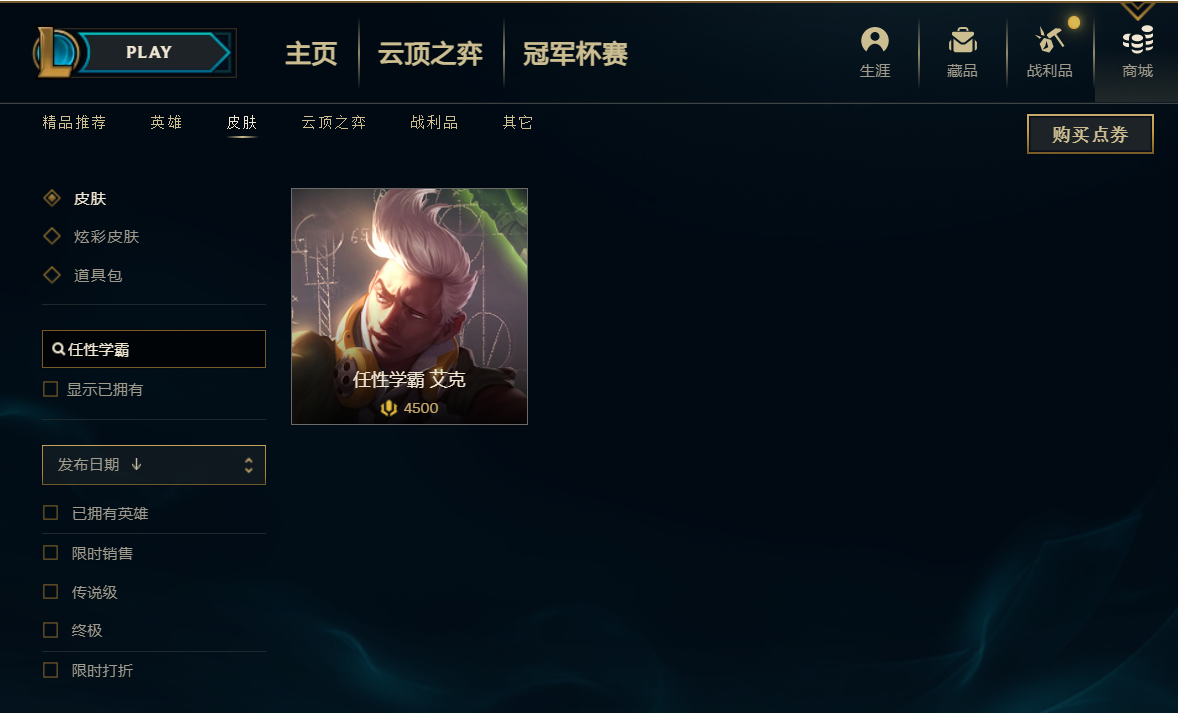This screenshot has height=713, width=1178.
Task: Click the 4500 blue essence price icon
Action: (x=388, y=408)
